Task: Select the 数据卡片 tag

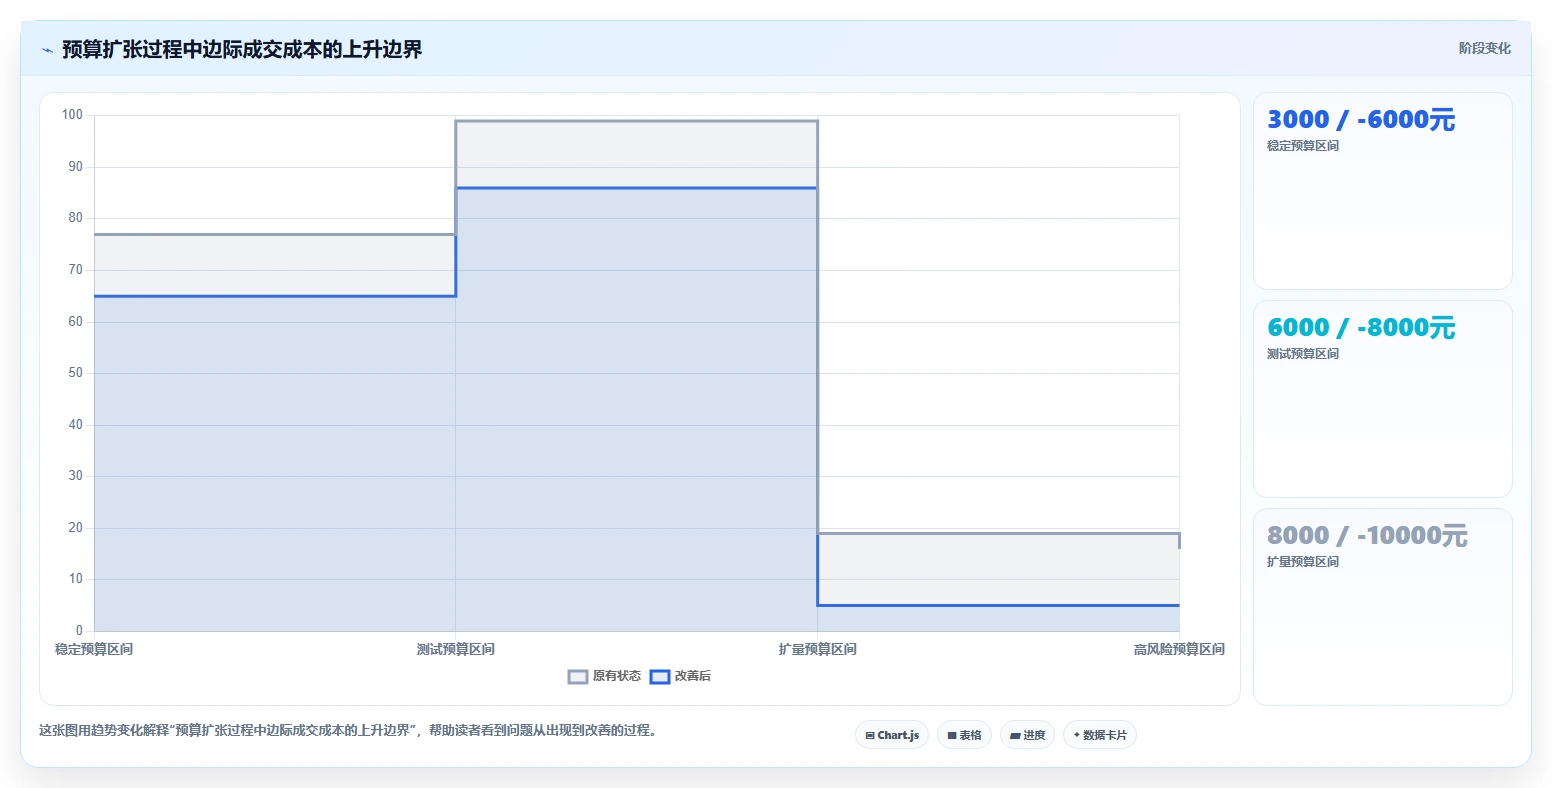Action: pos(1100,735)
